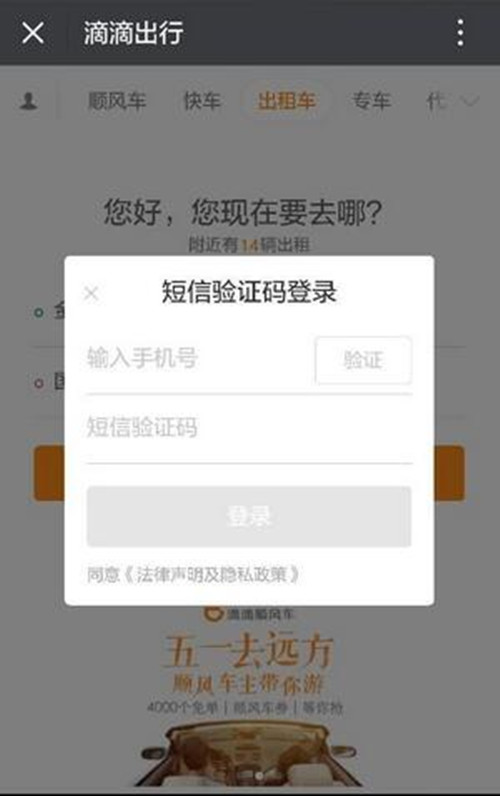Select the partially visible 代 tab

click(436, 101)
